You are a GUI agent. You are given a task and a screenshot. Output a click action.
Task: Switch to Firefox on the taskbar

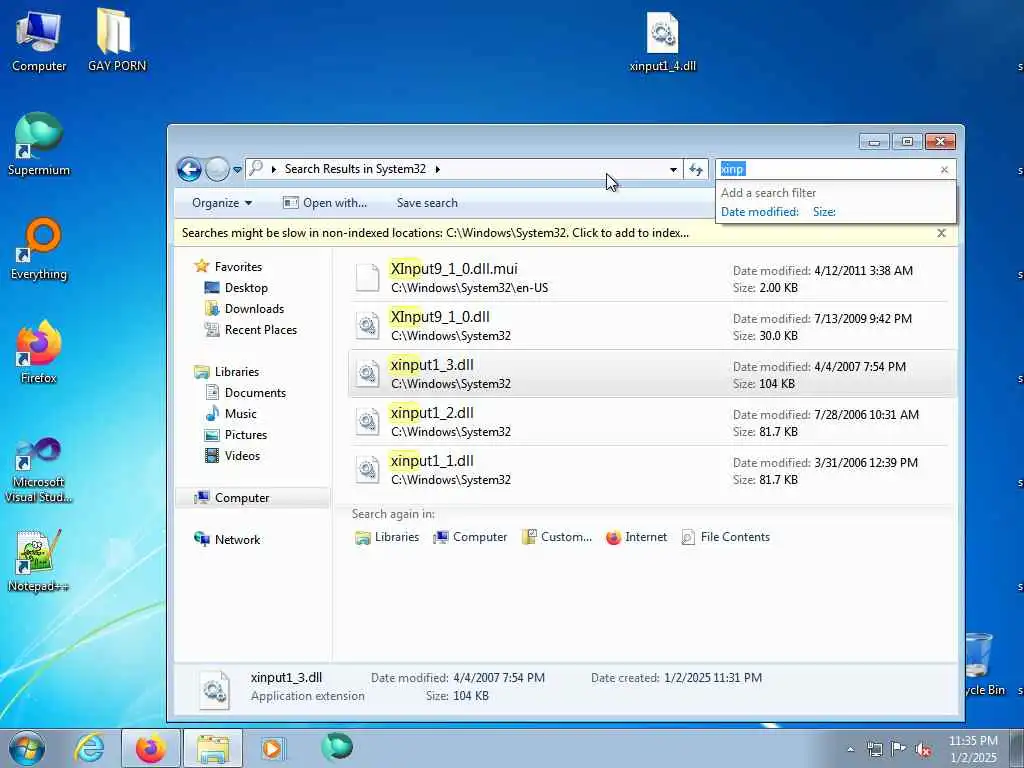coord(150,748)
